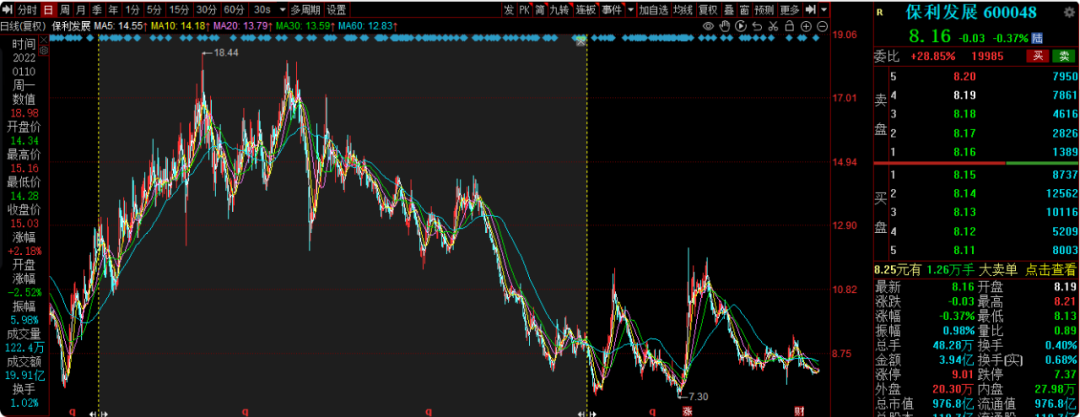Viewport: 1080px width, 417px height.
Task: Click 加自选 to add to watchlist
Action: (x=654, y=10)
